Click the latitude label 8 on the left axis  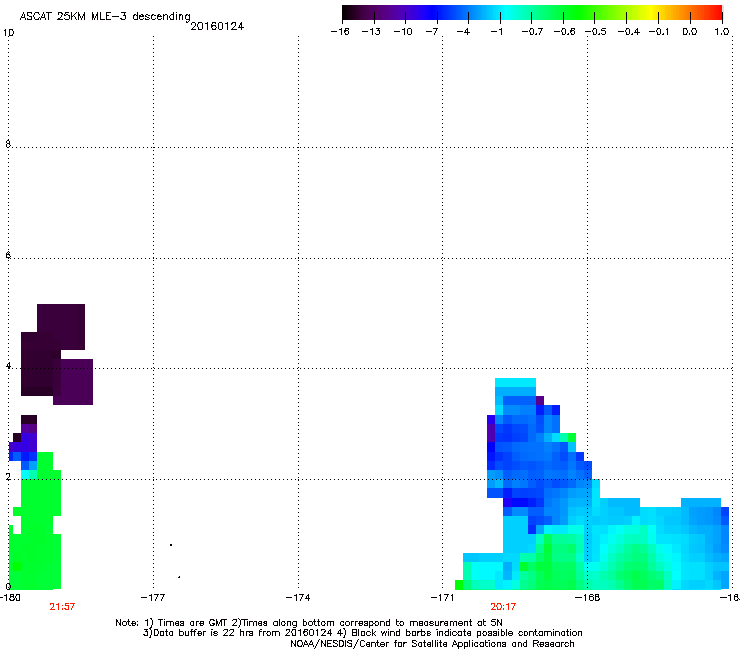point(8,144)
